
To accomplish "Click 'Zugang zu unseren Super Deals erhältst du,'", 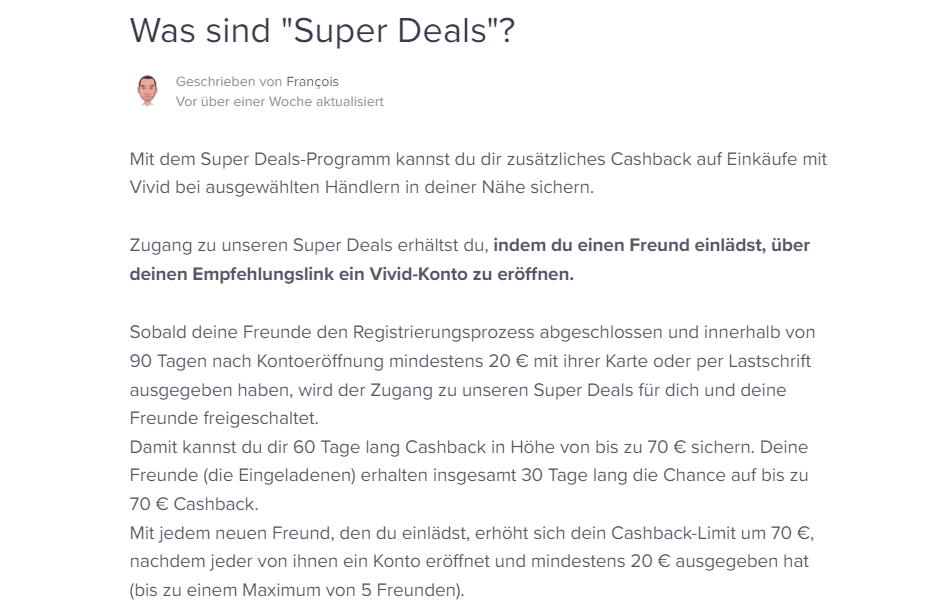I will coord(309,246).
